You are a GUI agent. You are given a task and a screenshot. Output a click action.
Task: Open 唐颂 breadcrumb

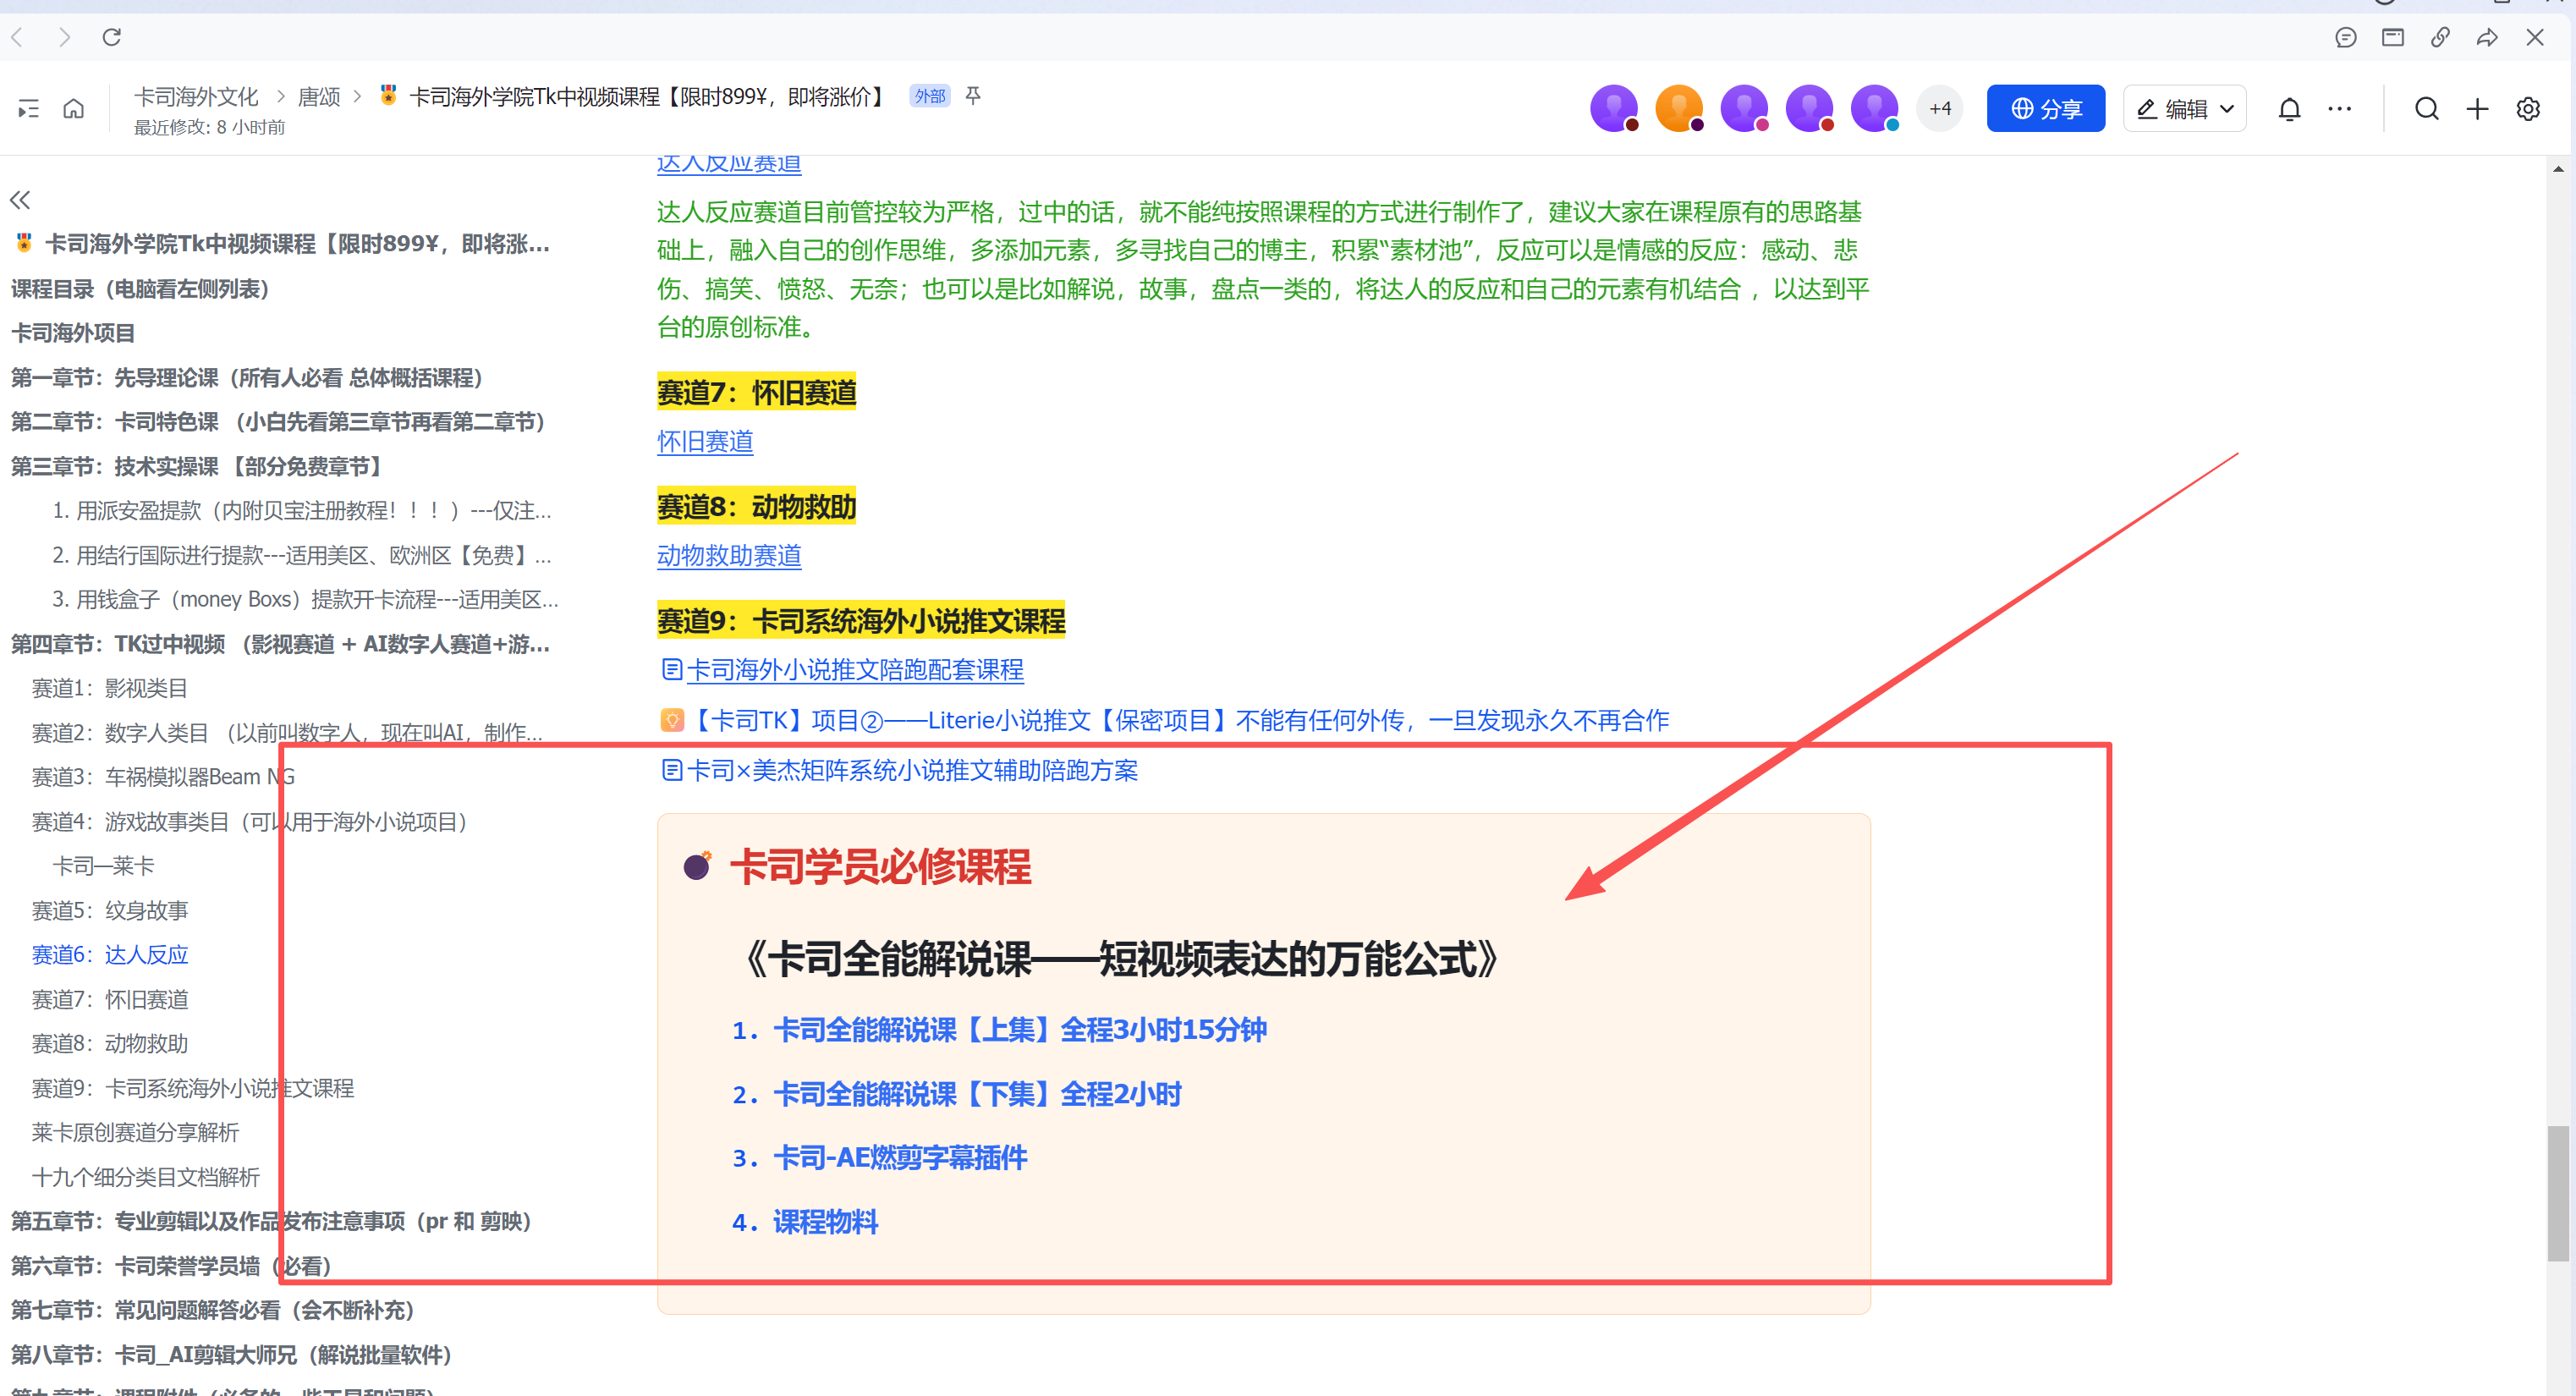coord(319,96)
